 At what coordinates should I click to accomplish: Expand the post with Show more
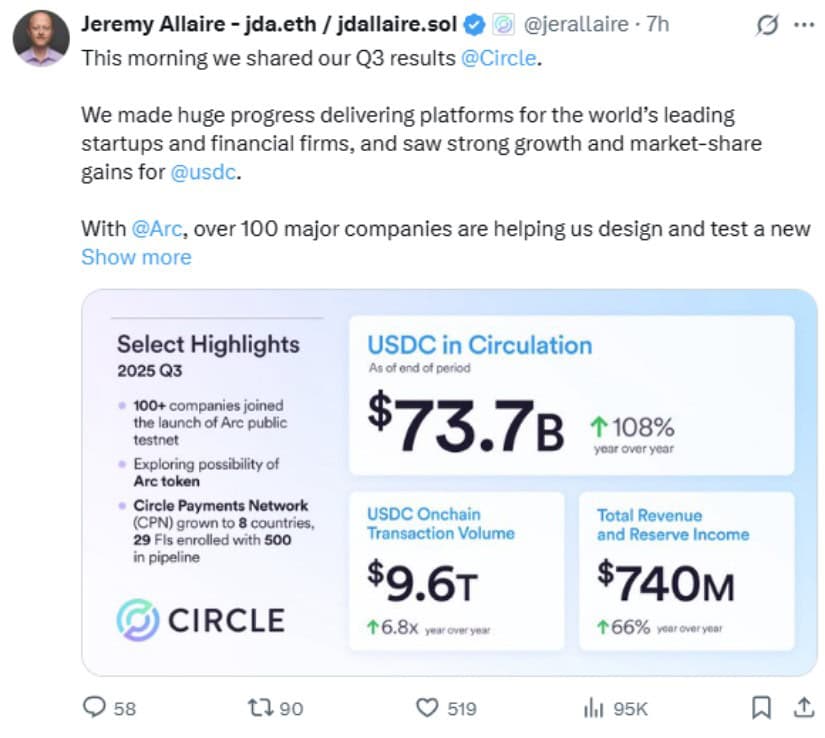pyautogui.click(x=135, y=257)
